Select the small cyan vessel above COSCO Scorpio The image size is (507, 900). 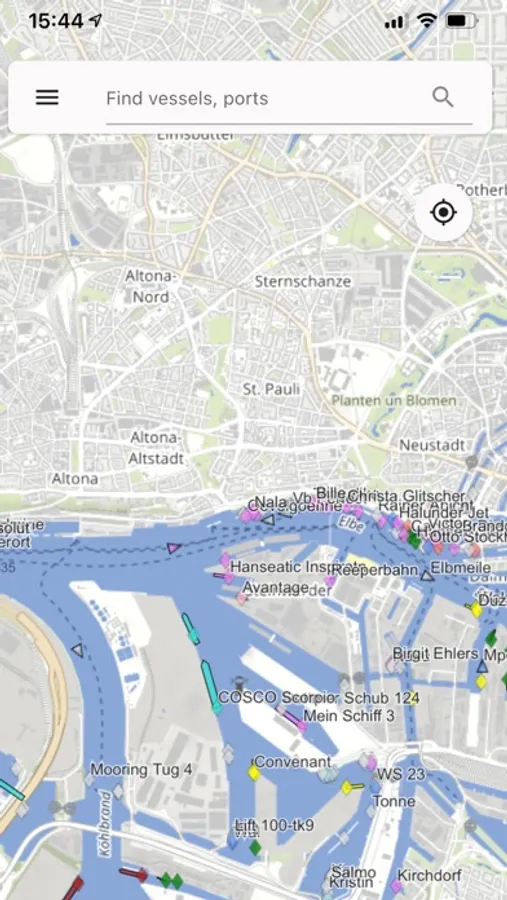191,628
